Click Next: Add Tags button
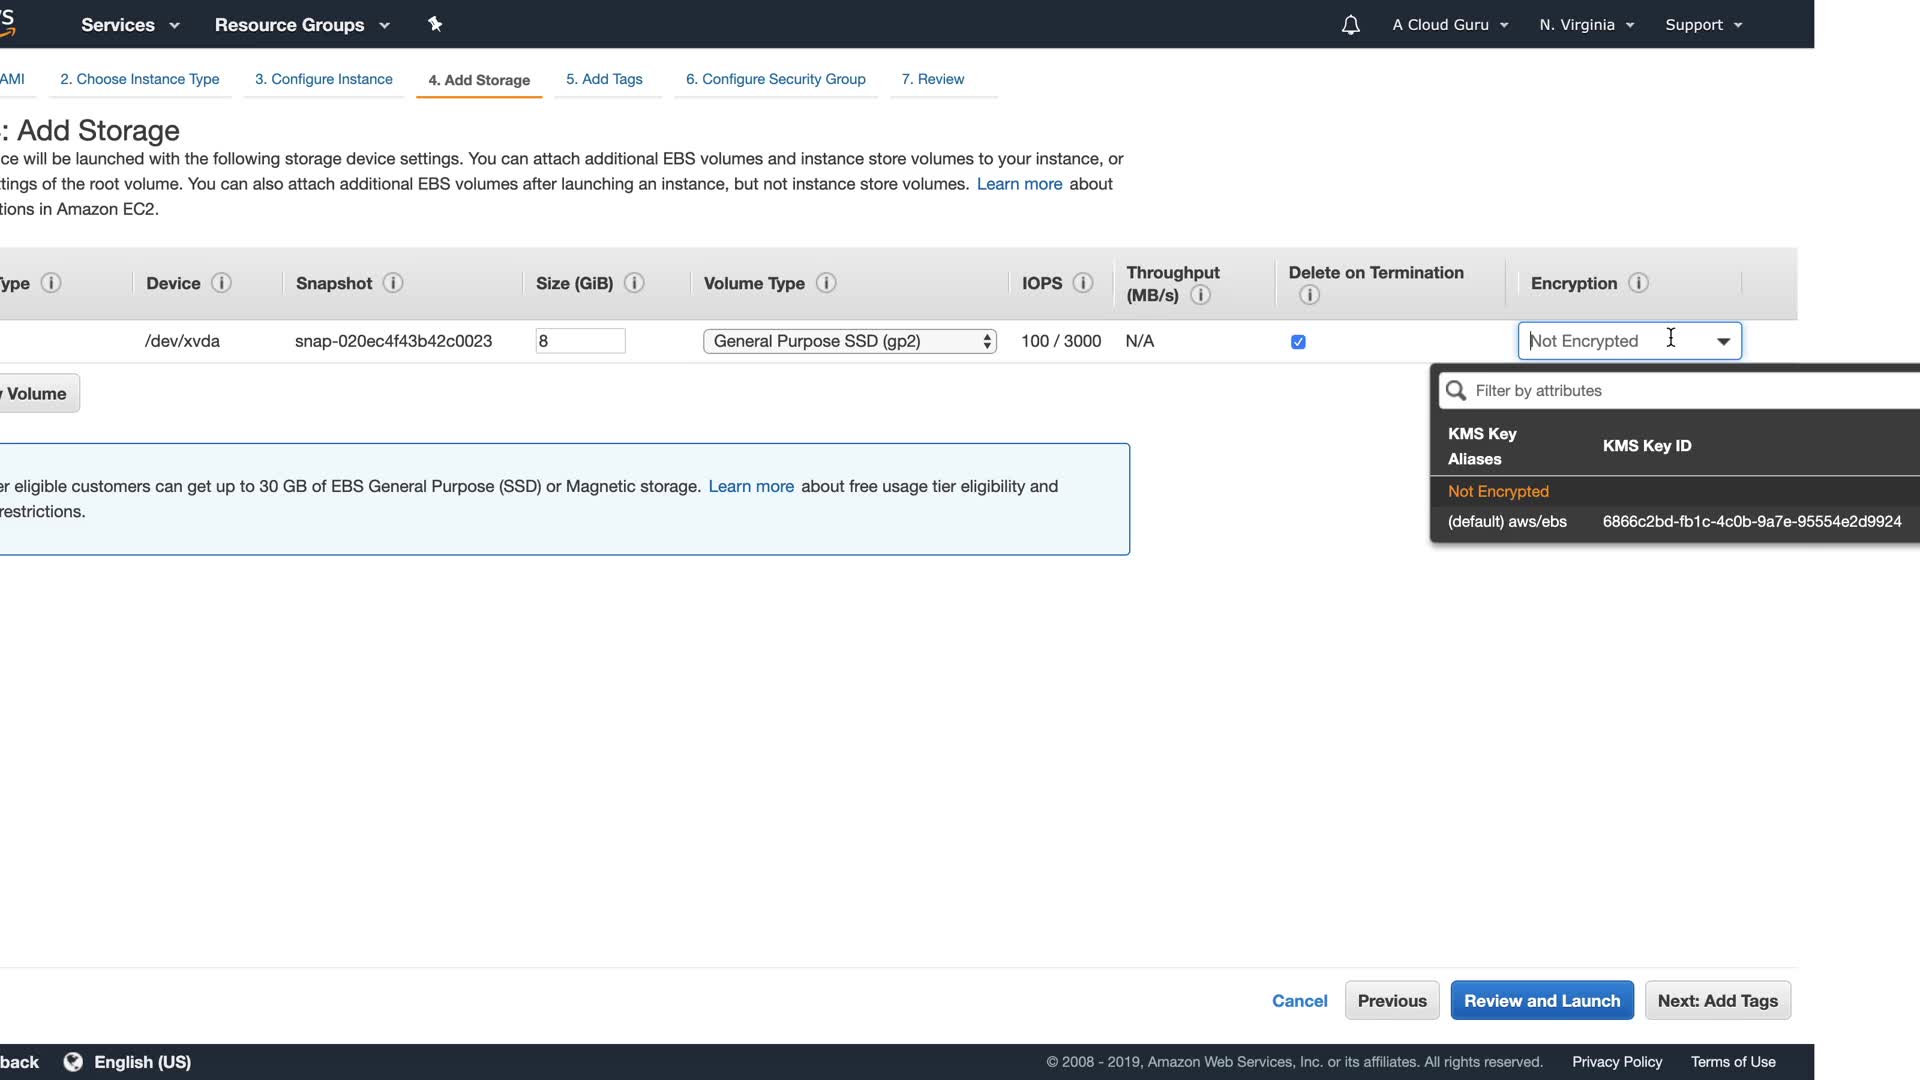The height and width of the screenshot is (1080, 1920). coord(1717,1001)
